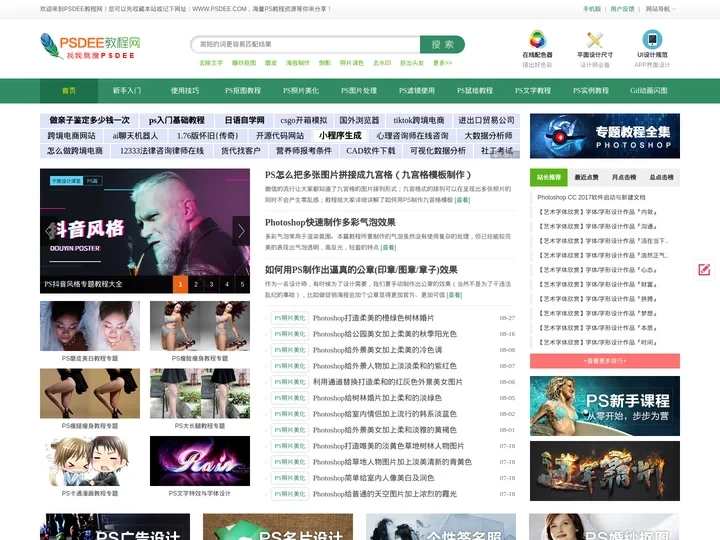The width and height of the screenshot is (720, 540).
Task: Open the PS图片处理 menu item
Action: point(359,90)
